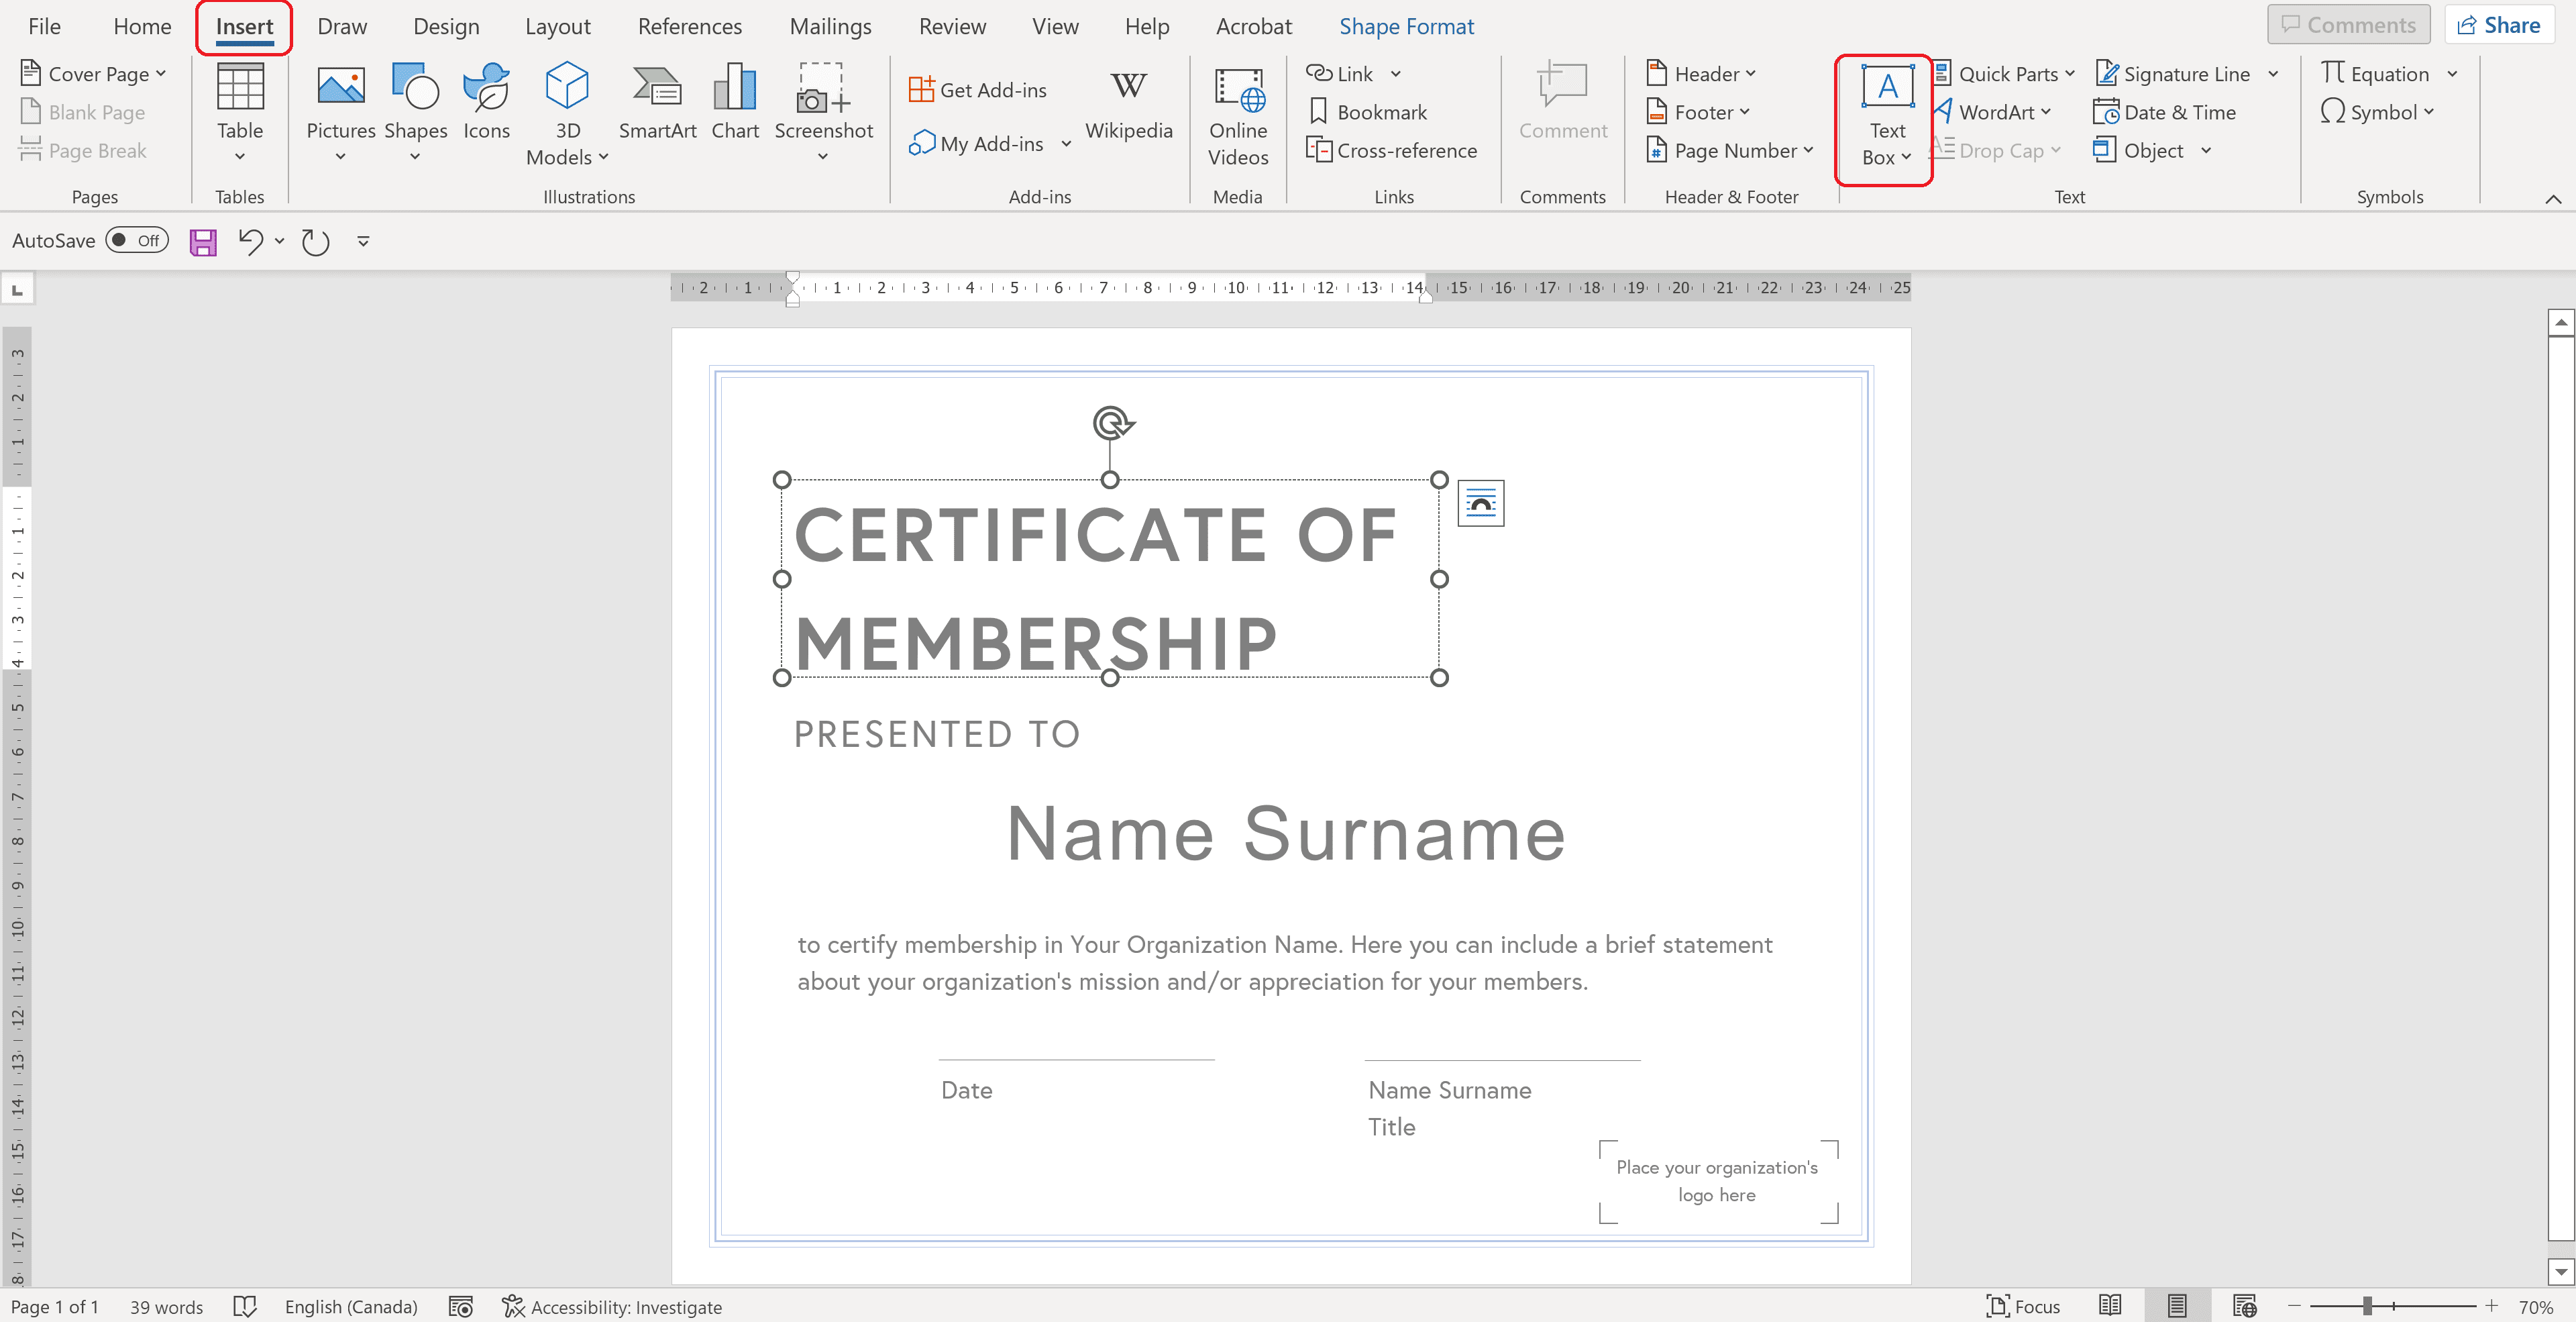Switch to Read Mode view
Image resolution: width=2576 pixels, height=1322 pixels.
[2110, 1305]
